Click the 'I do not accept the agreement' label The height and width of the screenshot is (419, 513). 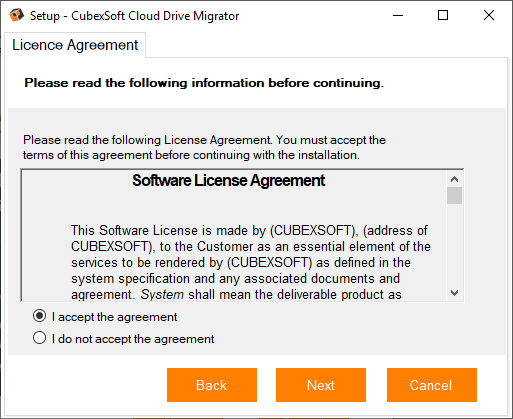pyautogui.click(x=133, y=339)
